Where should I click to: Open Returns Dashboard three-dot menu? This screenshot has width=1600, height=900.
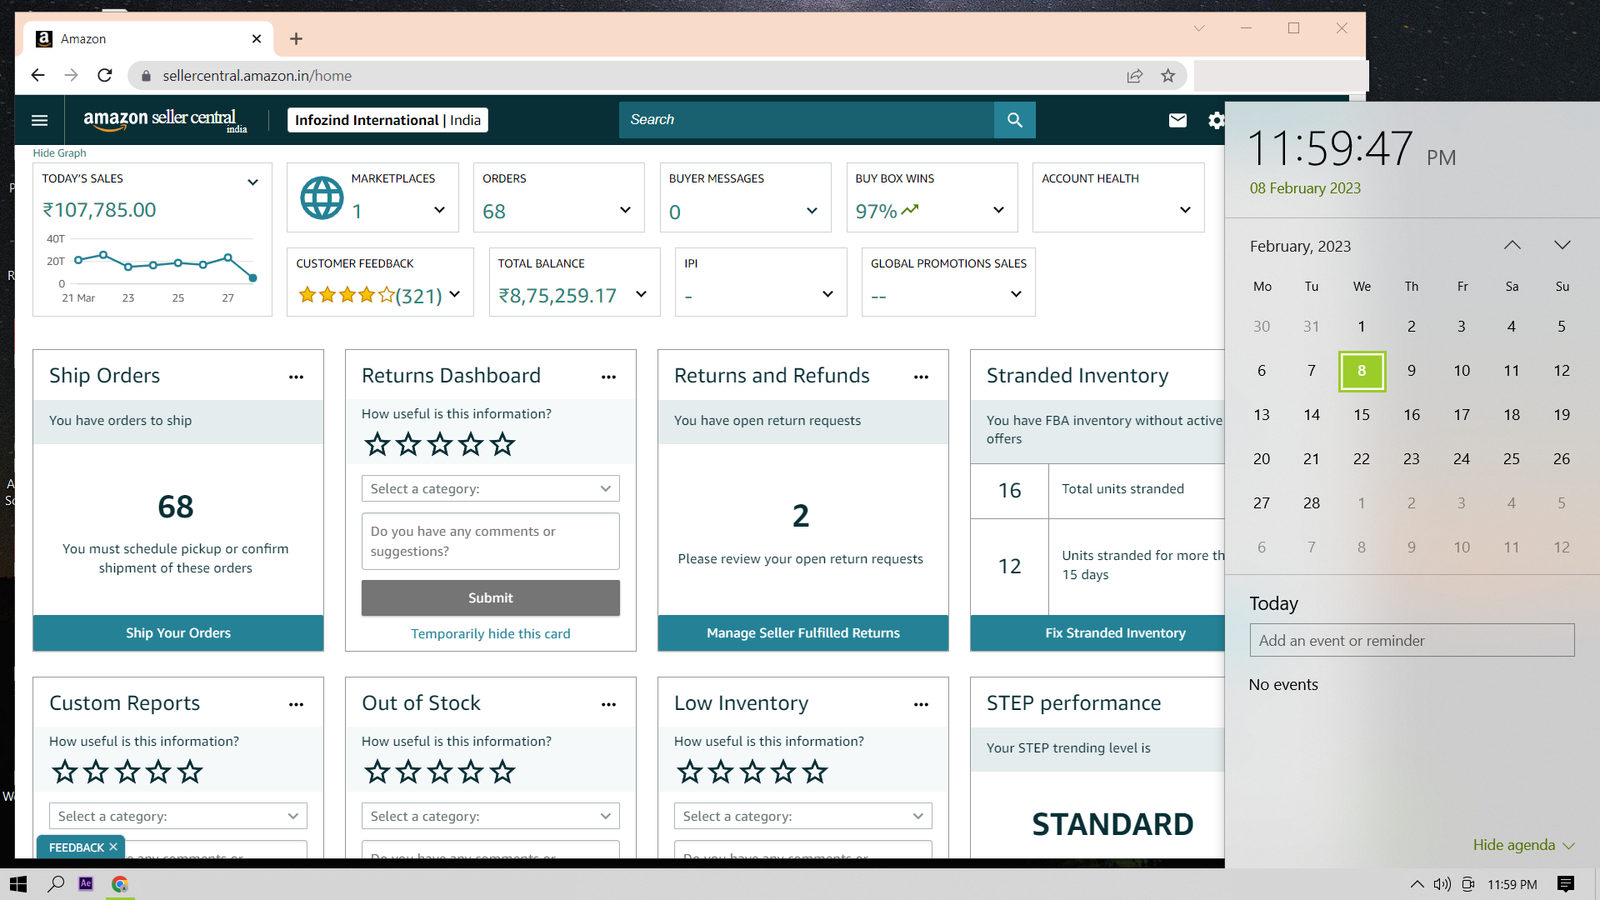tap(608, 377)
